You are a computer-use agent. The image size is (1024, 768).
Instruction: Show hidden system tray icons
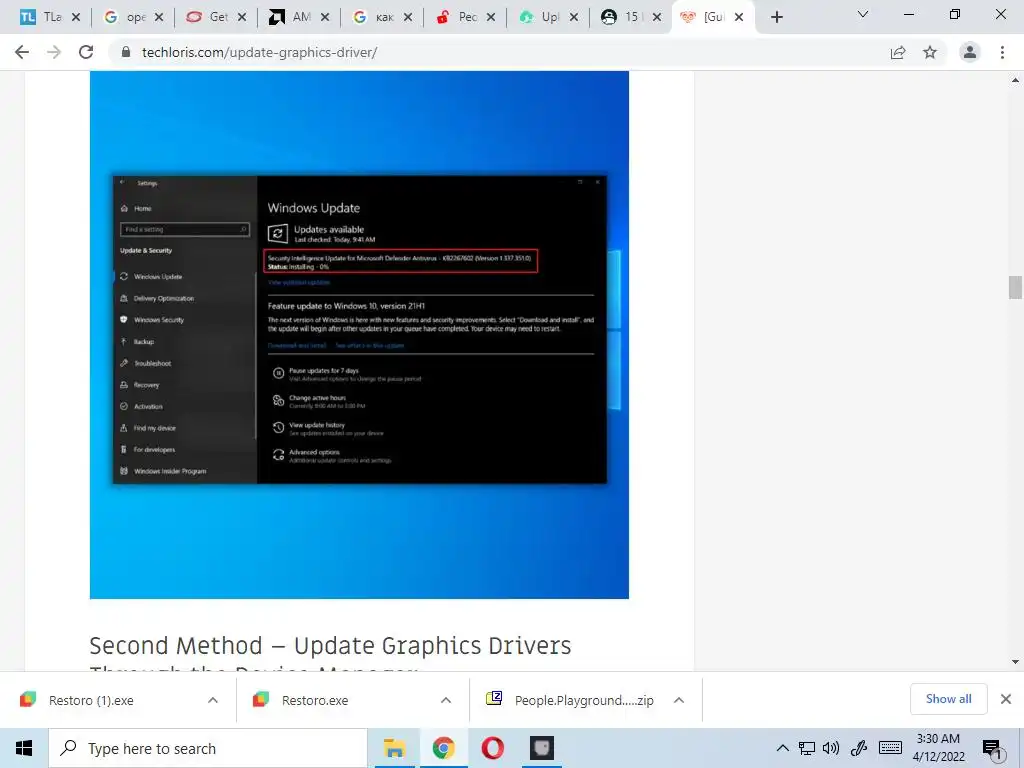click(782, 748)
